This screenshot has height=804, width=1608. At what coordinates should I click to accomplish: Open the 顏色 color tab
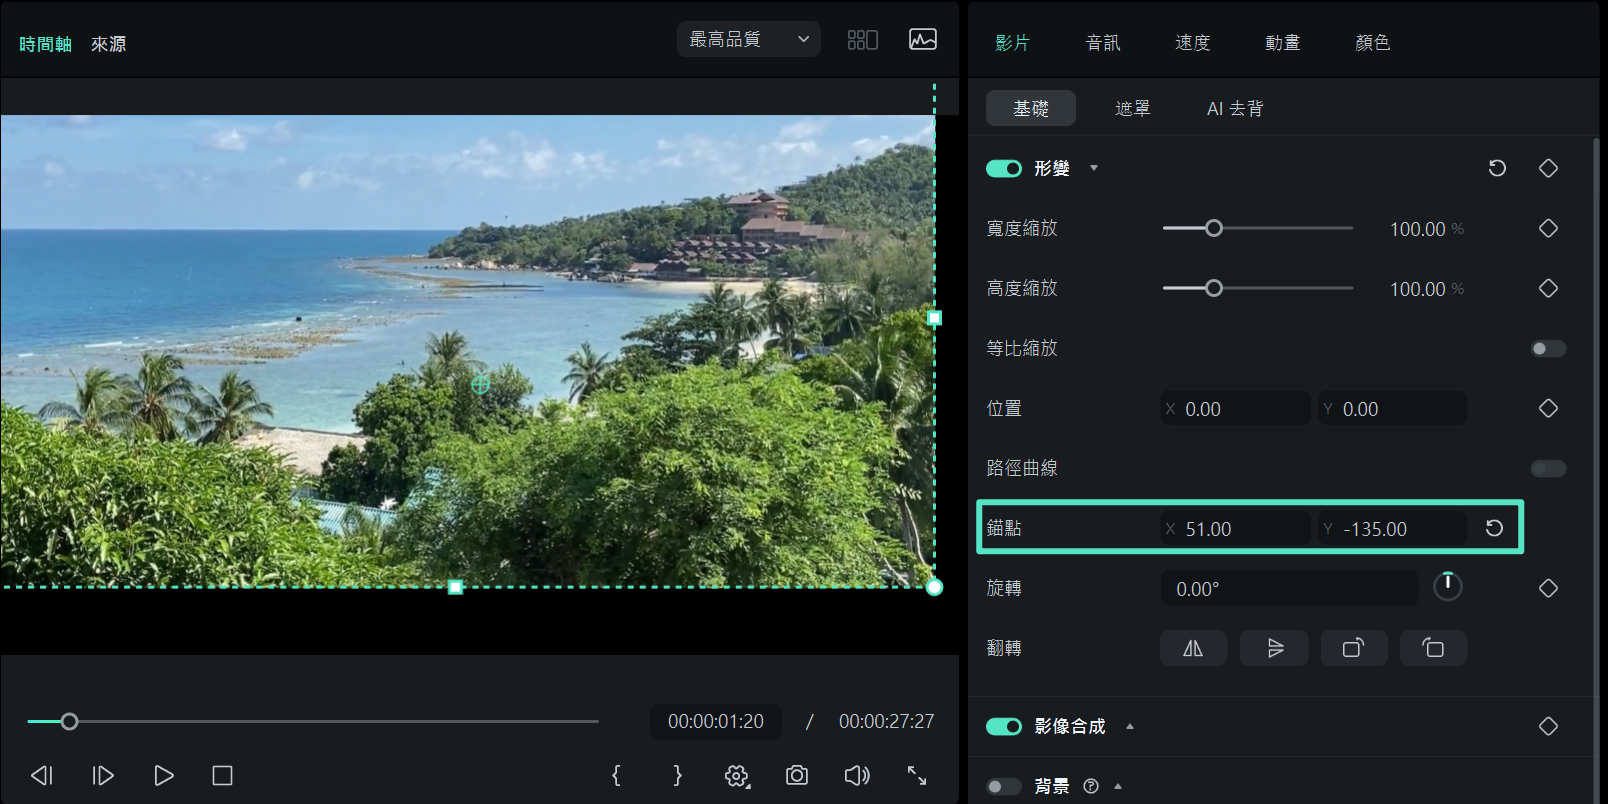pos(1372,43)
